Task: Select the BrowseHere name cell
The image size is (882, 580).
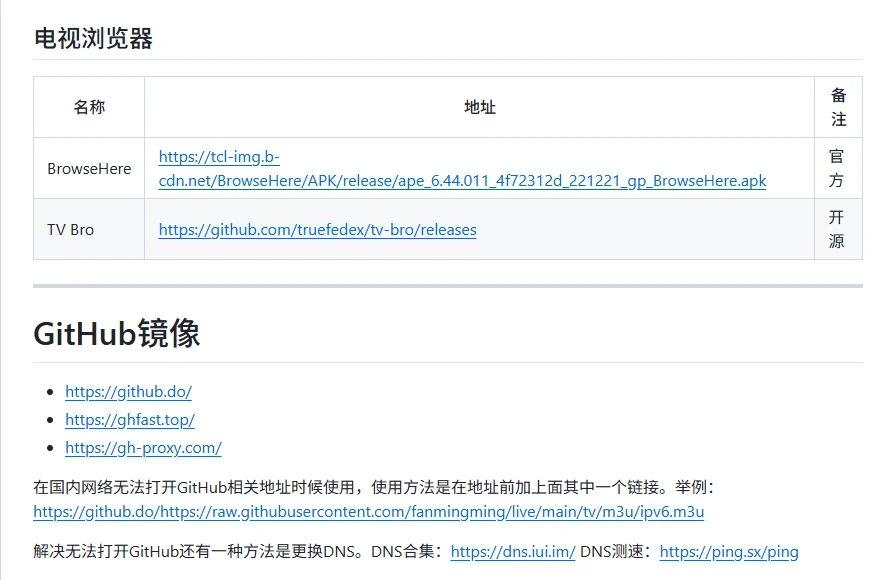Action: pyautogui.click(x=89, y=169)
